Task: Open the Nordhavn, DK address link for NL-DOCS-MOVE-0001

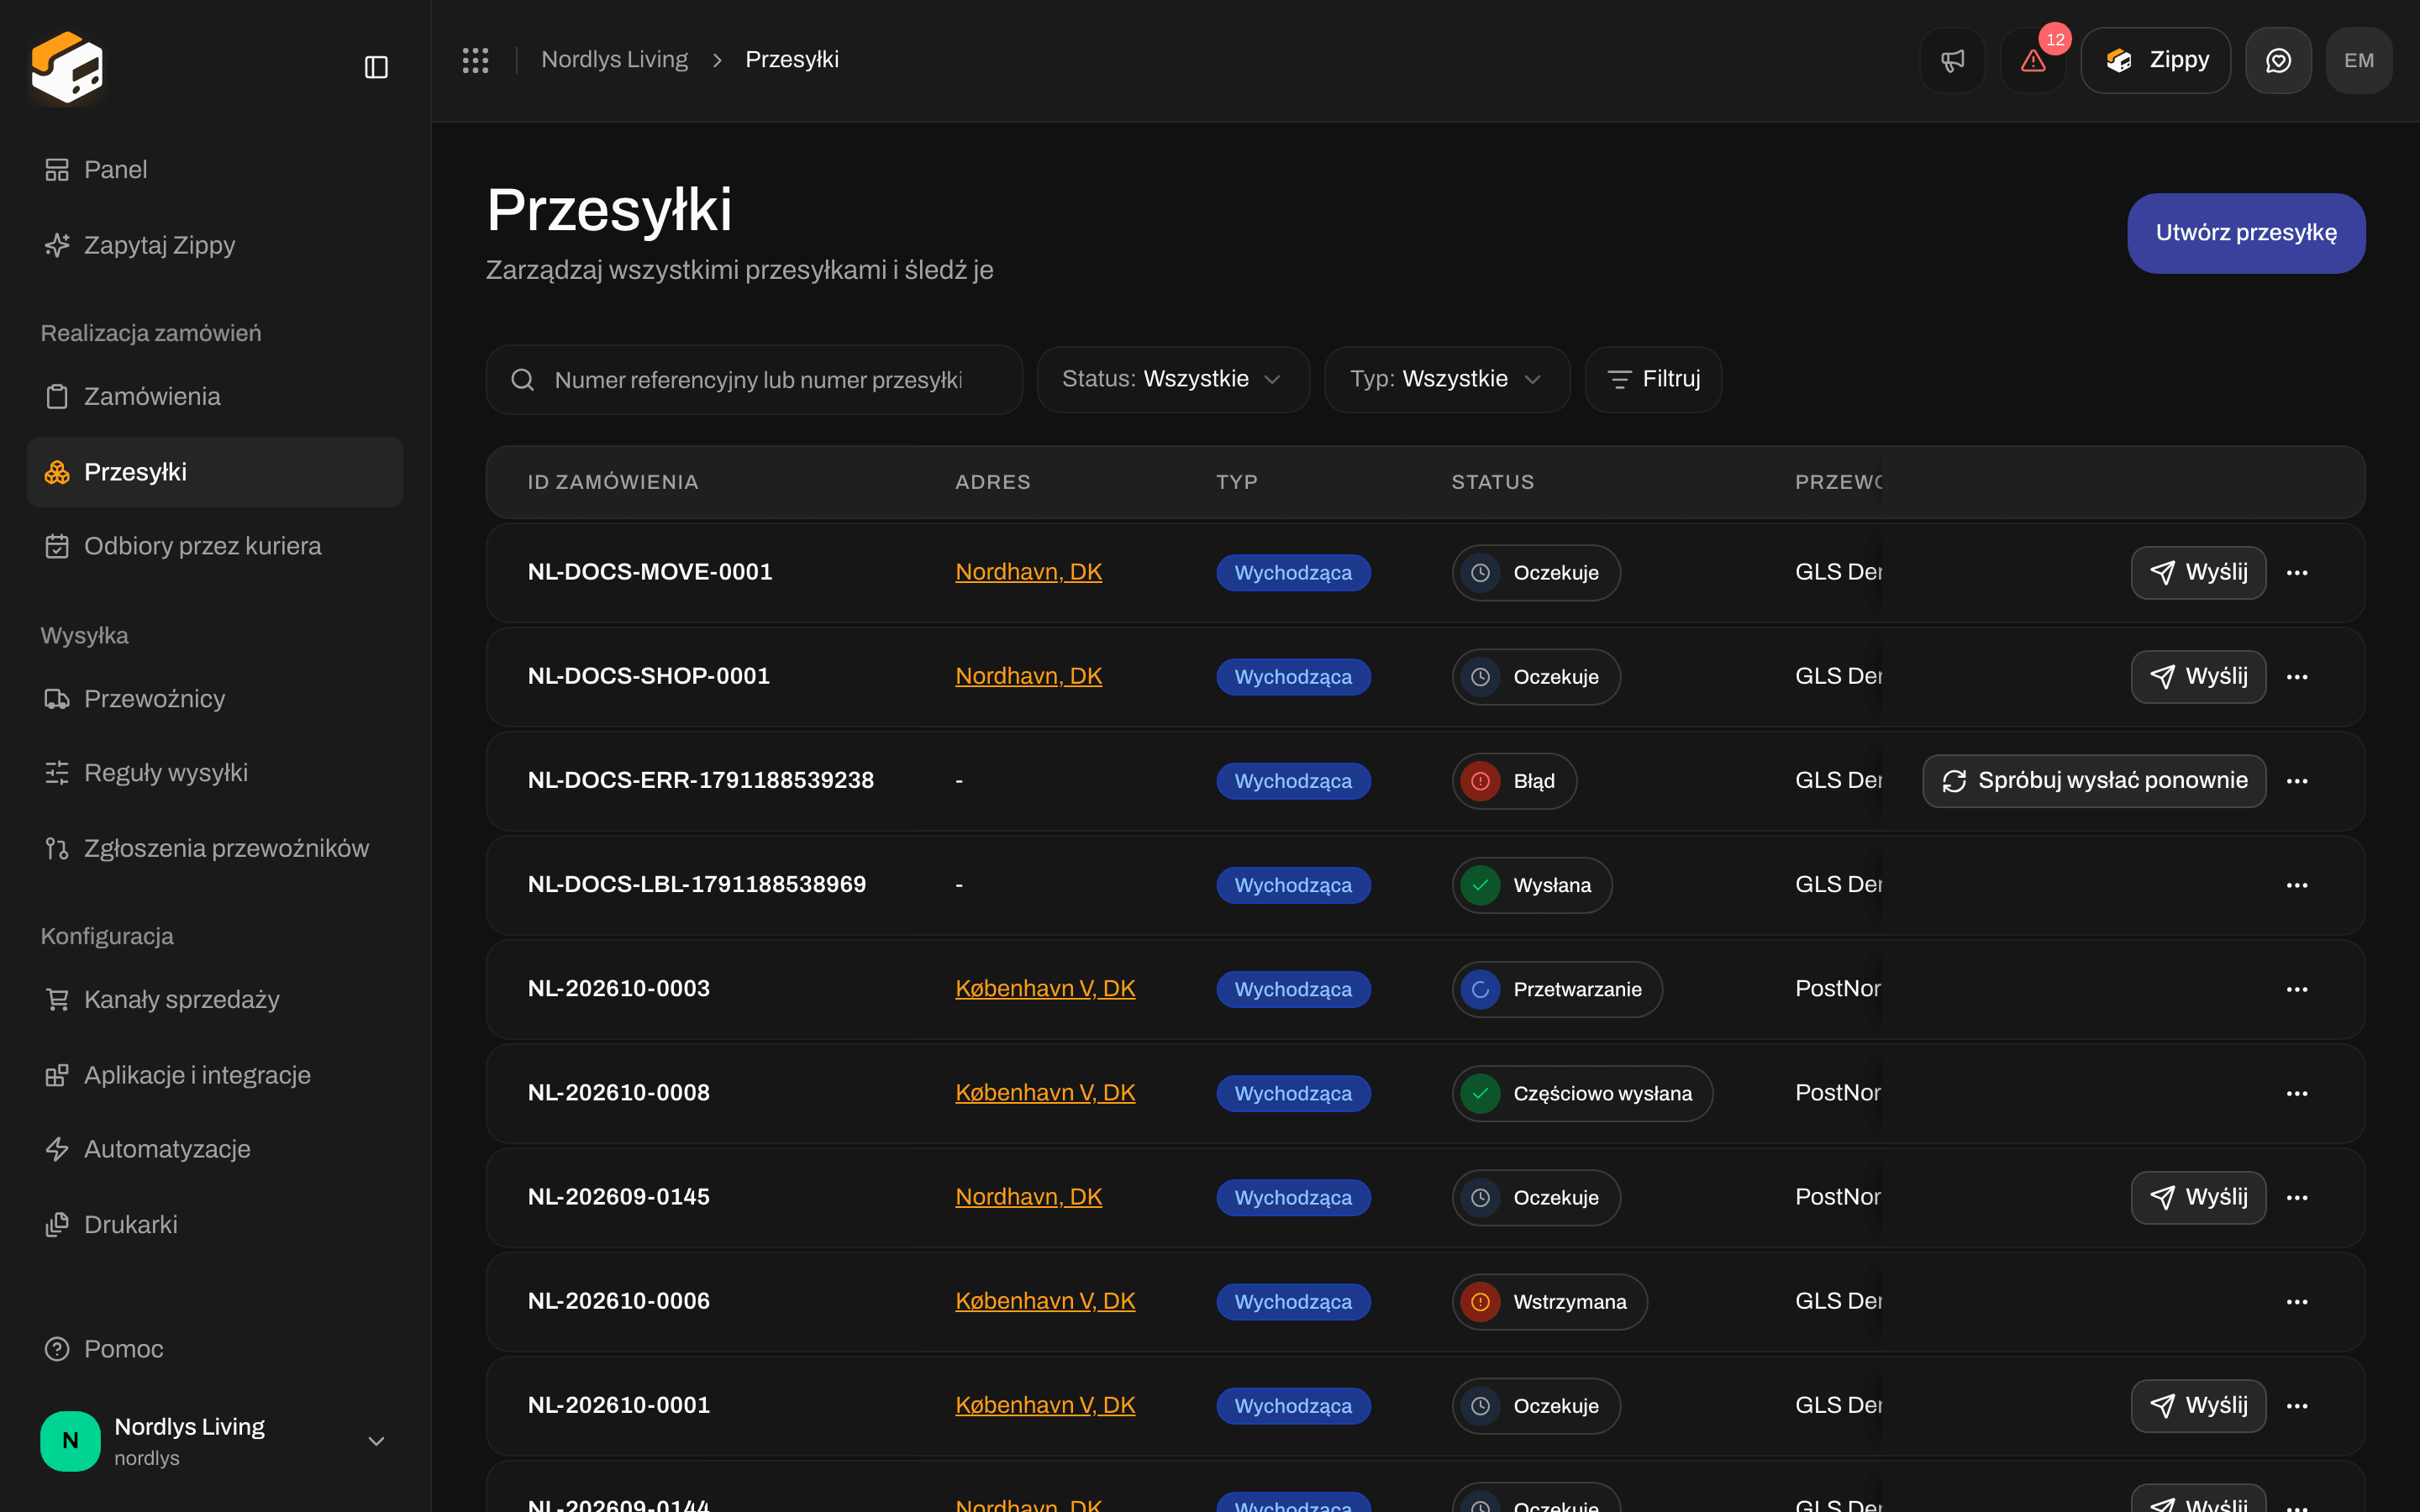Action: click(1028, 572)
